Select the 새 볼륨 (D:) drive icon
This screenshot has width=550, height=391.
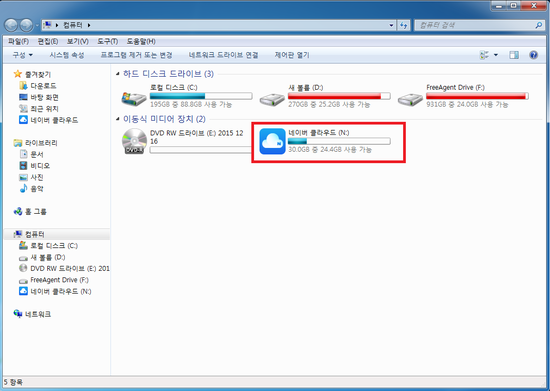pyautogui.click(x=272, y=99)
